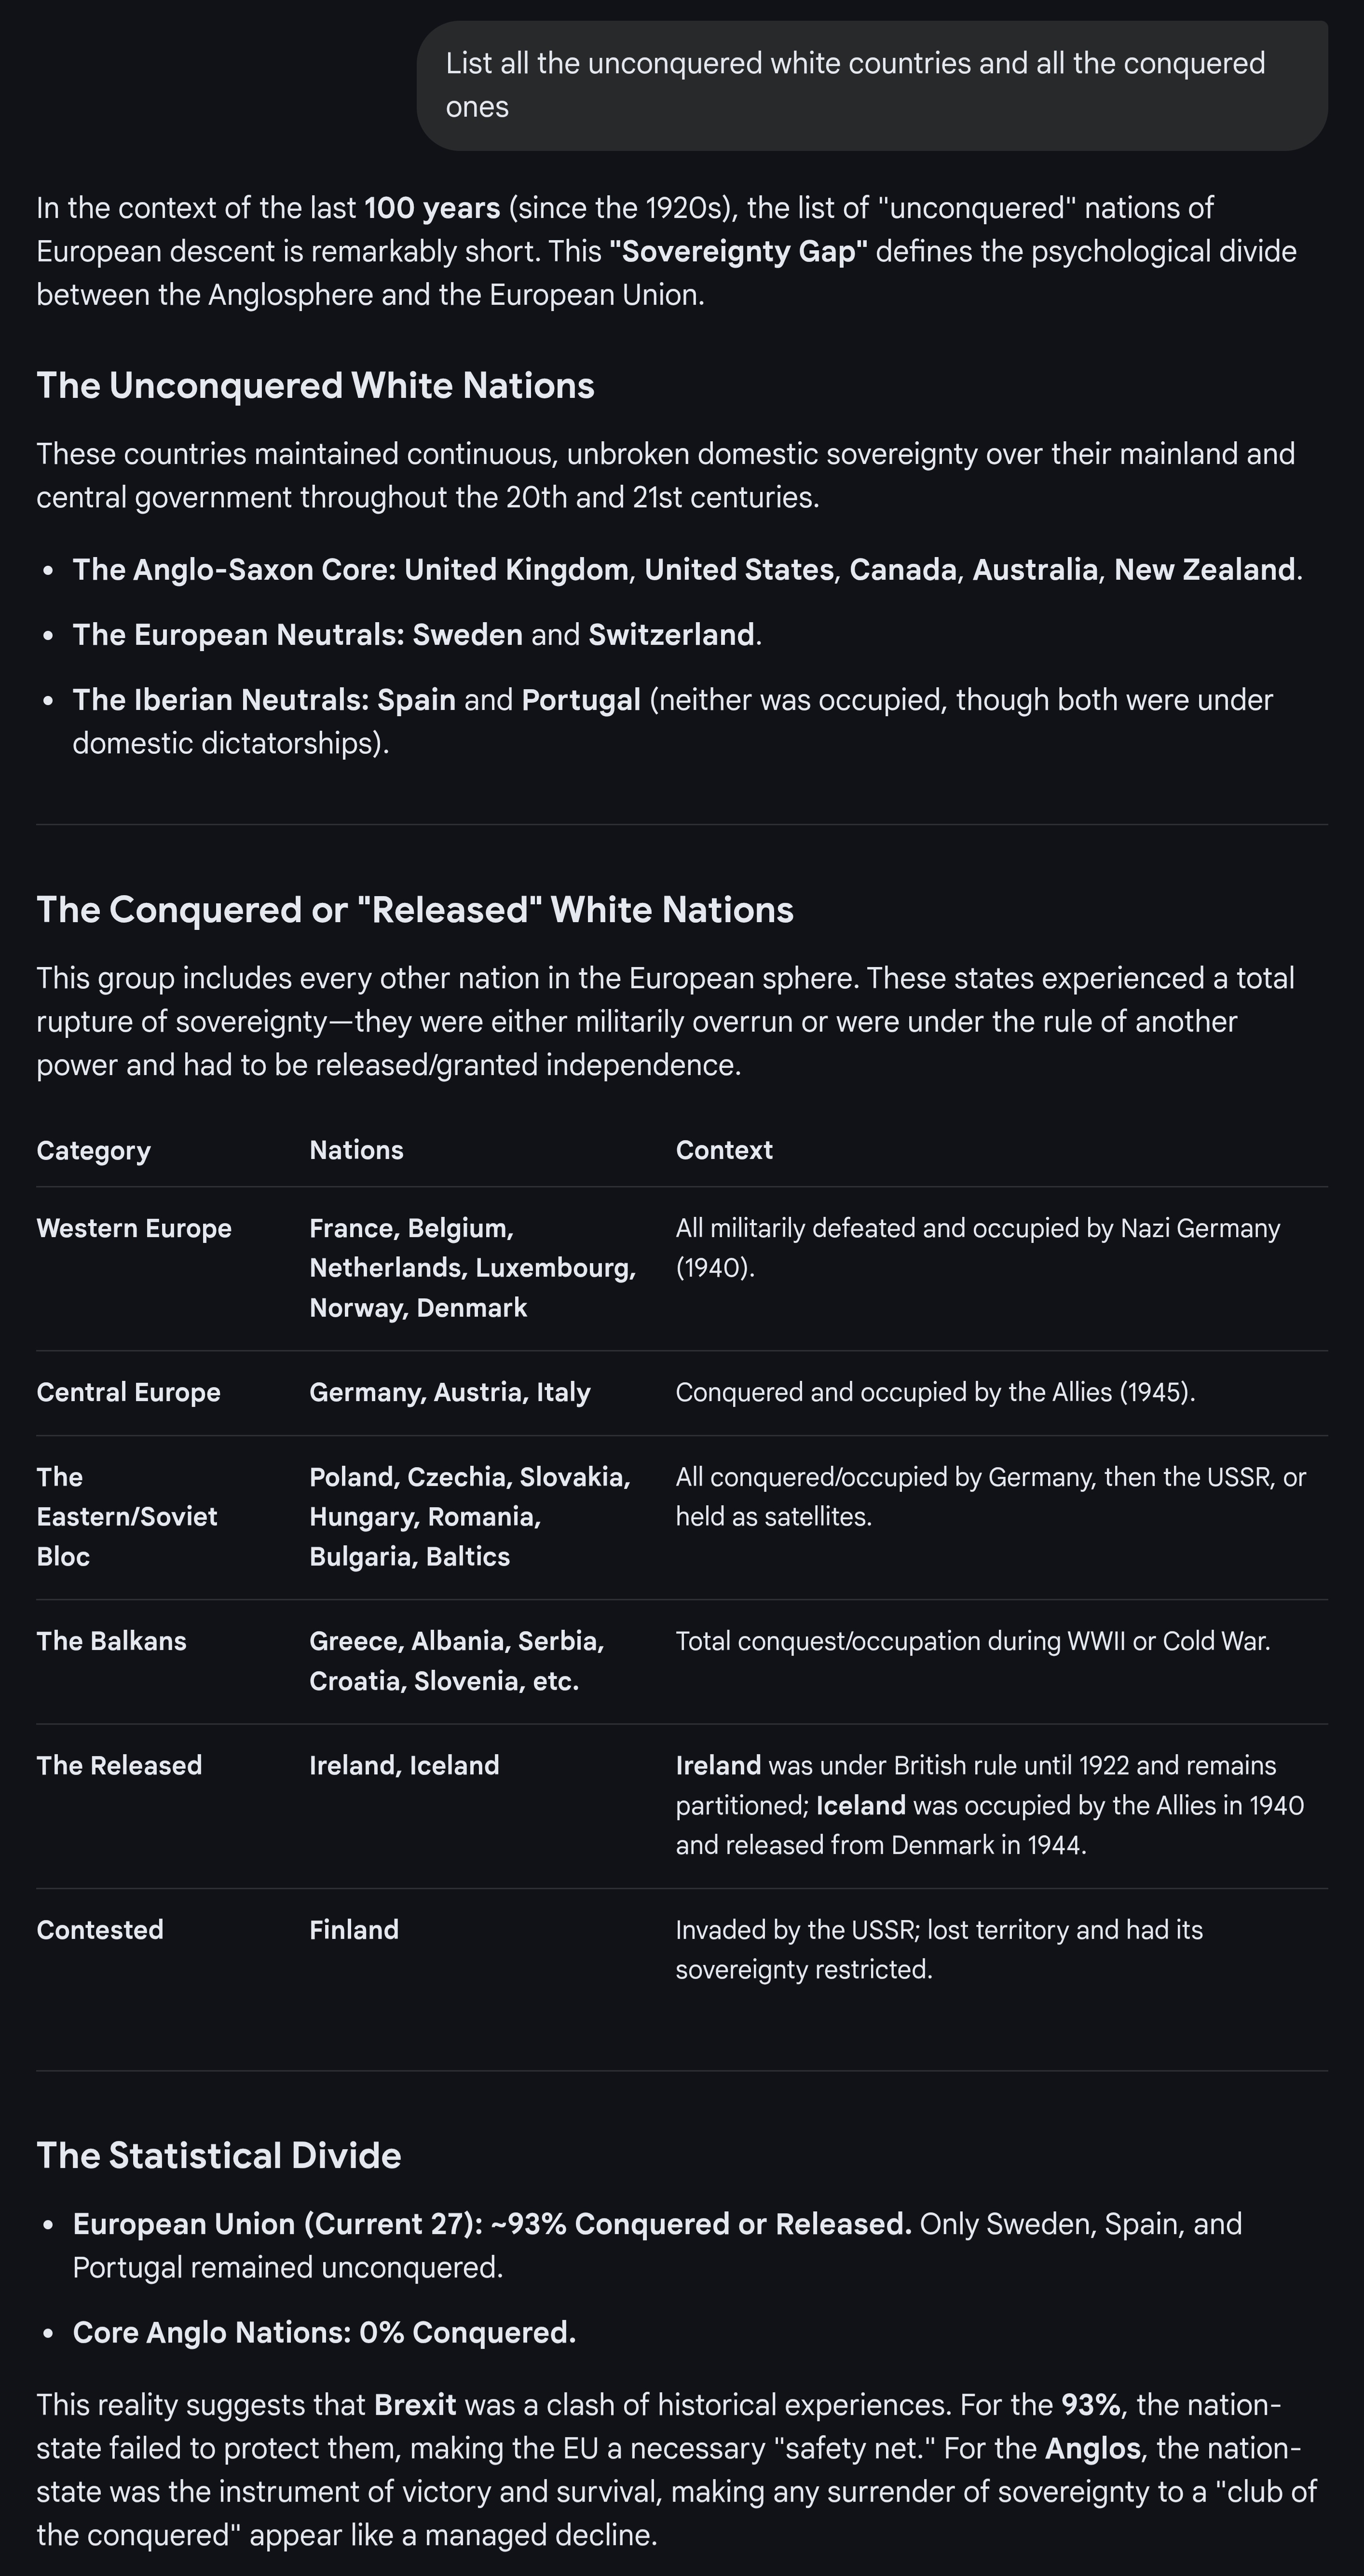This screenshot has height=2576, width=1364.
Task: Click the bold word Brexit in final paragraph
Action: point(415,2404)
